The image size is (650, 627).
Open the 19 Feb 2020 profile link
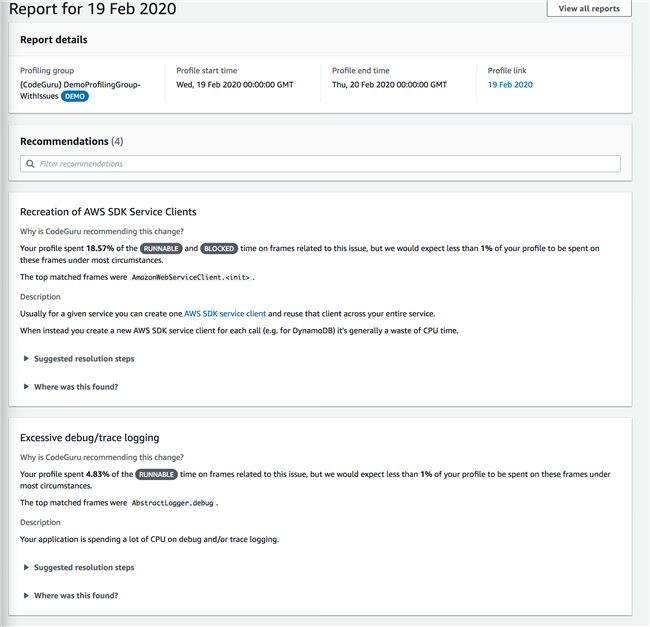510,85
